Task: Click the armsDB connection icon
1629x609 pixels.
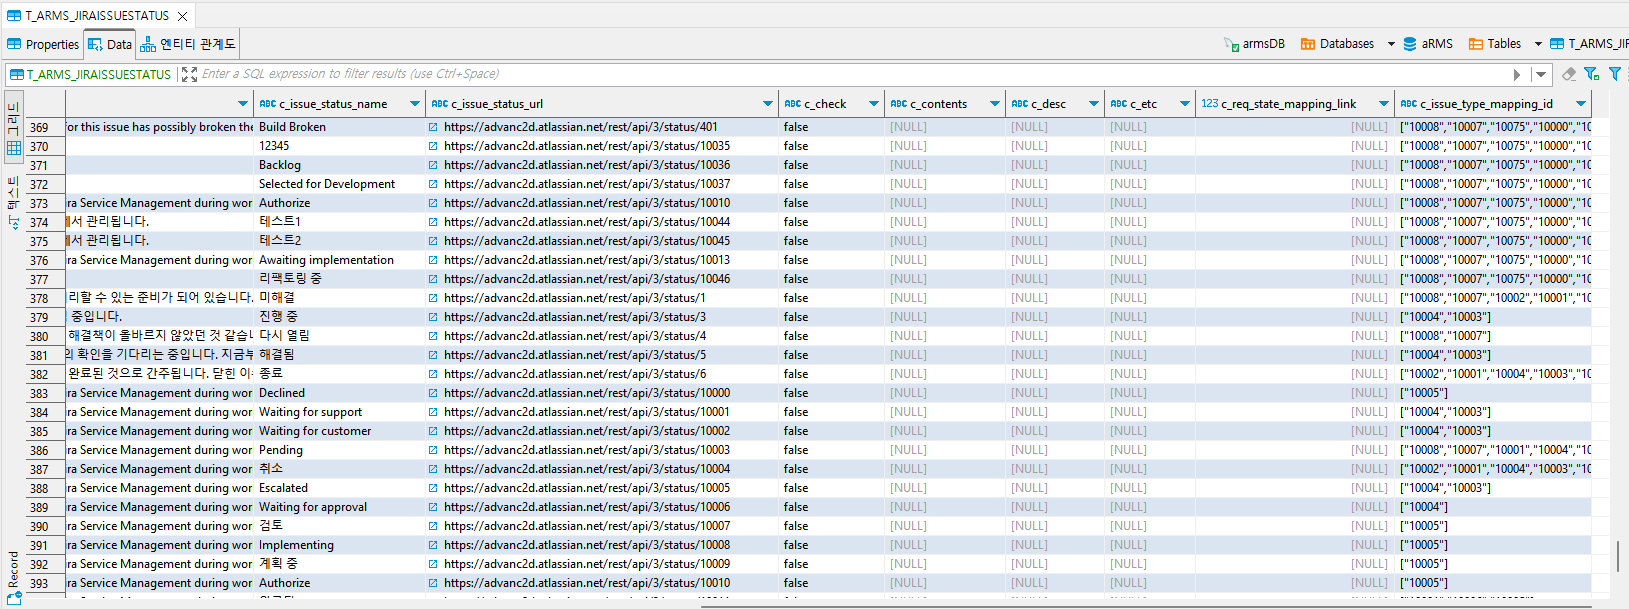Action: (1231, 44)
